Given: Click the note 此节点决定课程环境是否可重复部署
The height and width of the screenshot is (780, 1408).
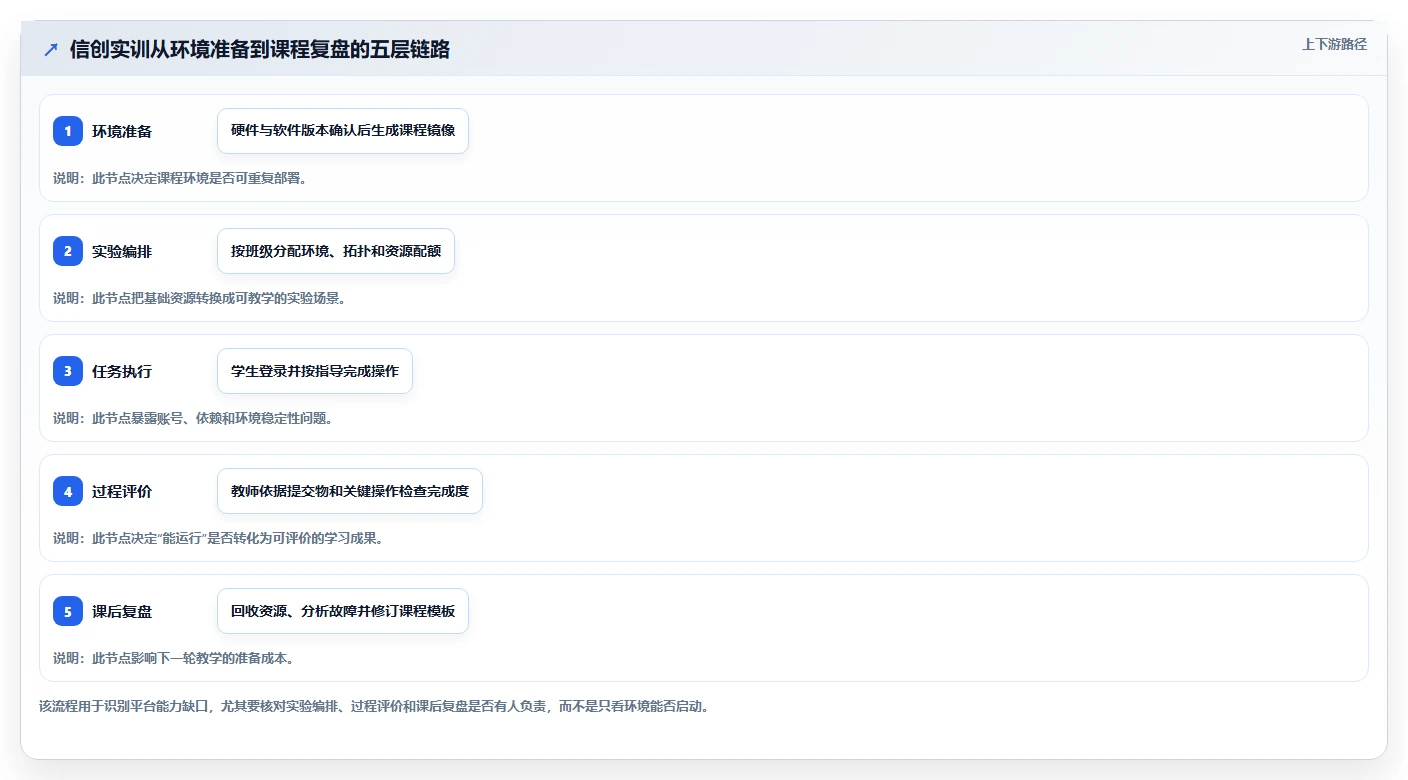Looking at the screenshot, I should 180,178.
